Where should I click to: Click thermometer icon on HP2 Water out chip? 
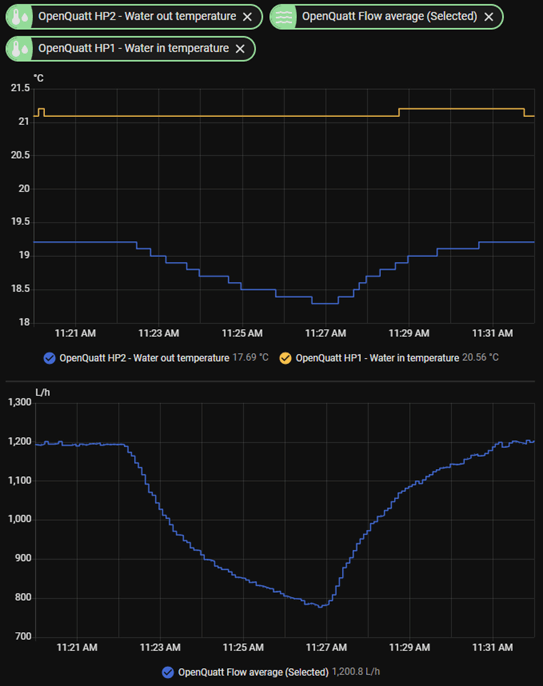point(20,17)
